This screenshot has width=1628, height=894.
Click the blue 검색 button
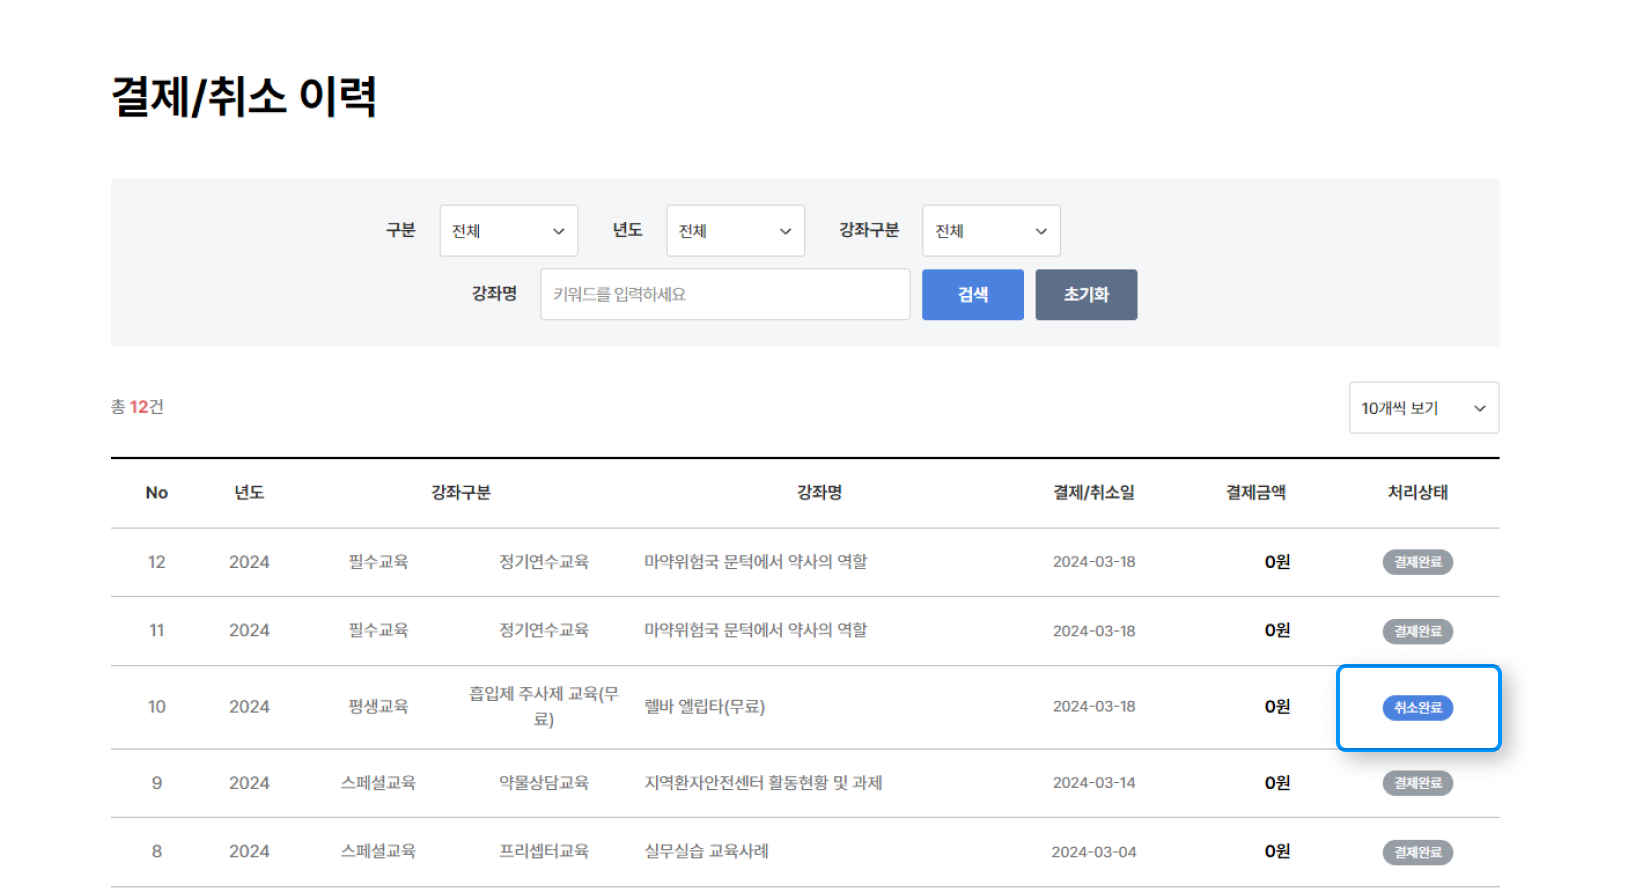coord(973,294)
